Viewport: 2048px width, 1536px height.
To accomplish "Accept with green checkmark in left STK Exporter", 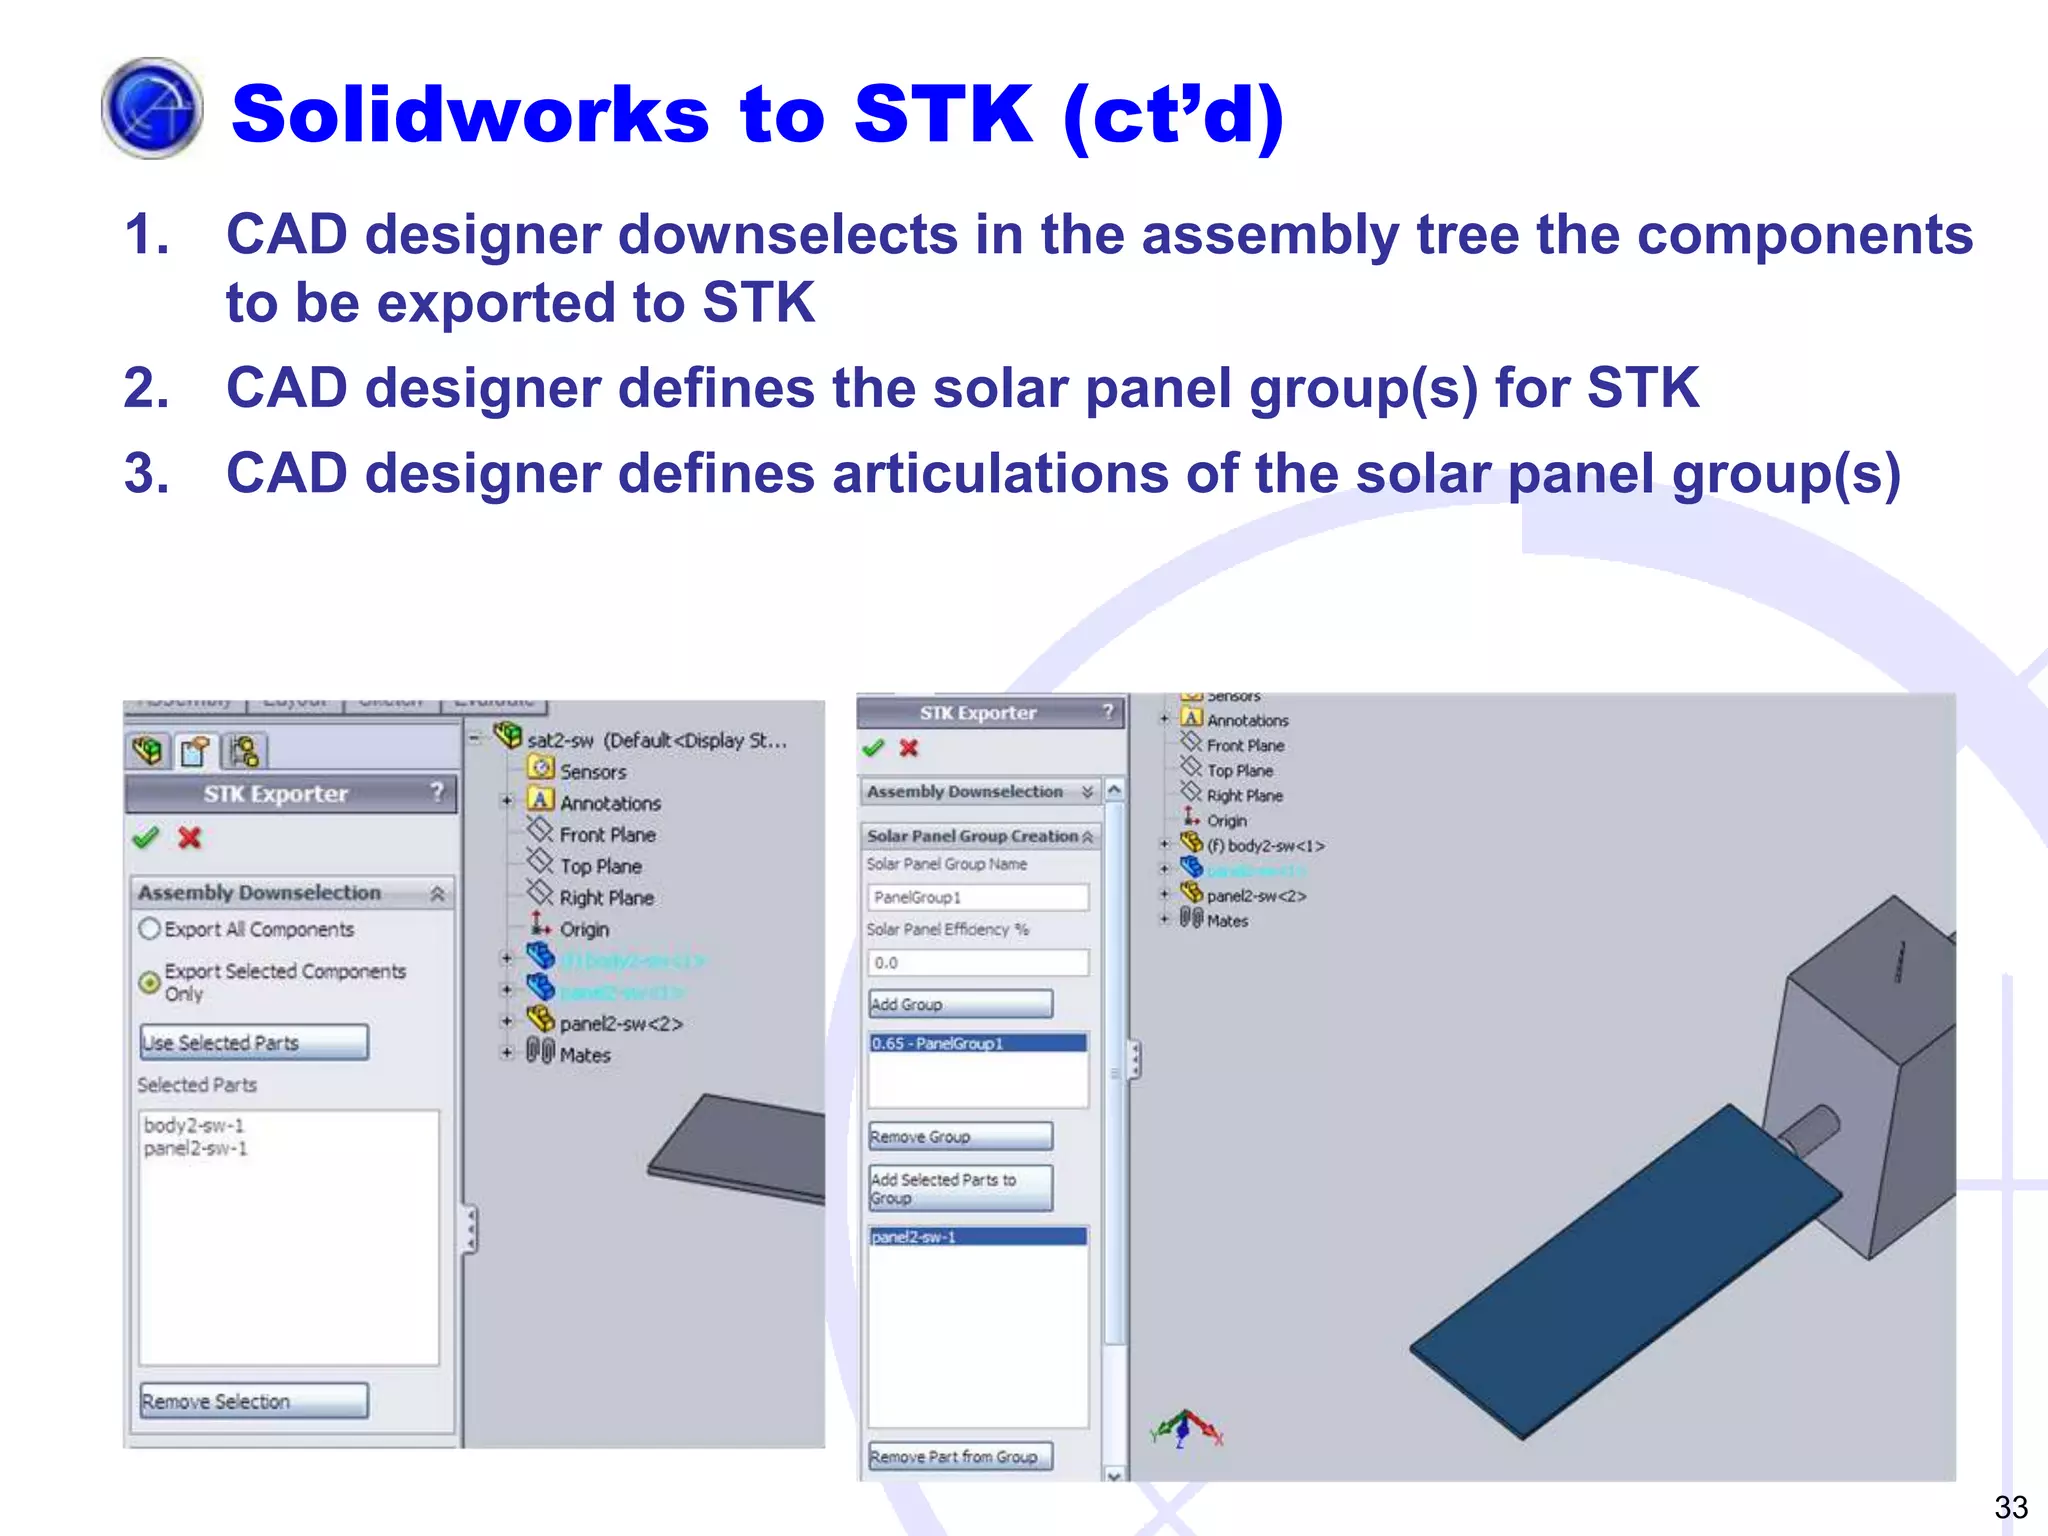I will 146,838.
